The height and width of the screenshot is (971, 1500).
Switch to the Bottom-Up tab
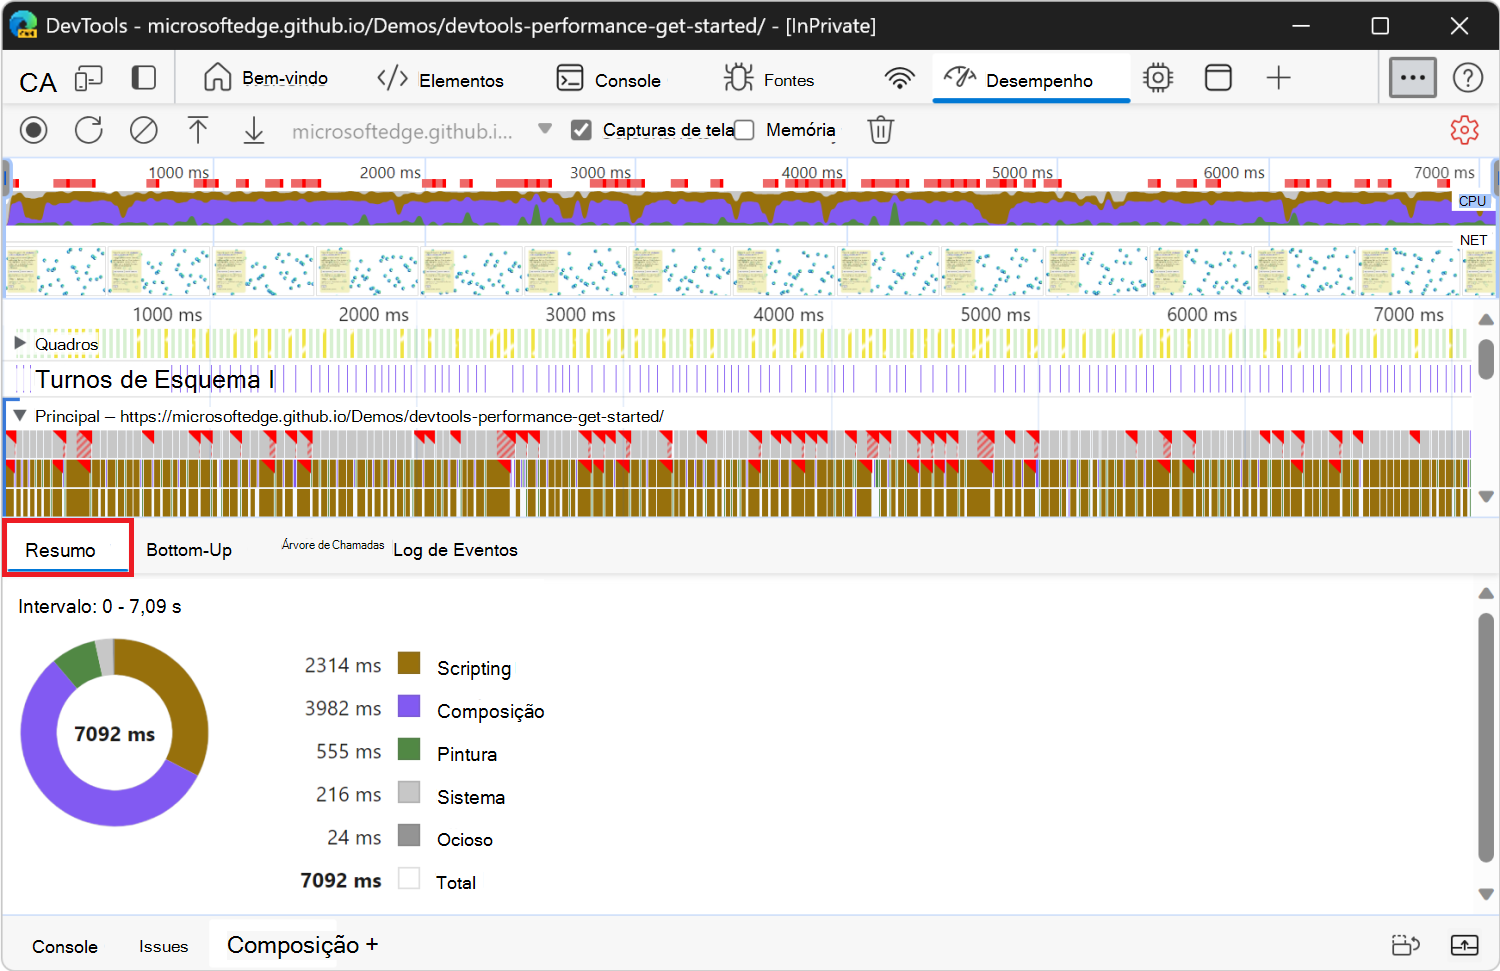point(189,550)
